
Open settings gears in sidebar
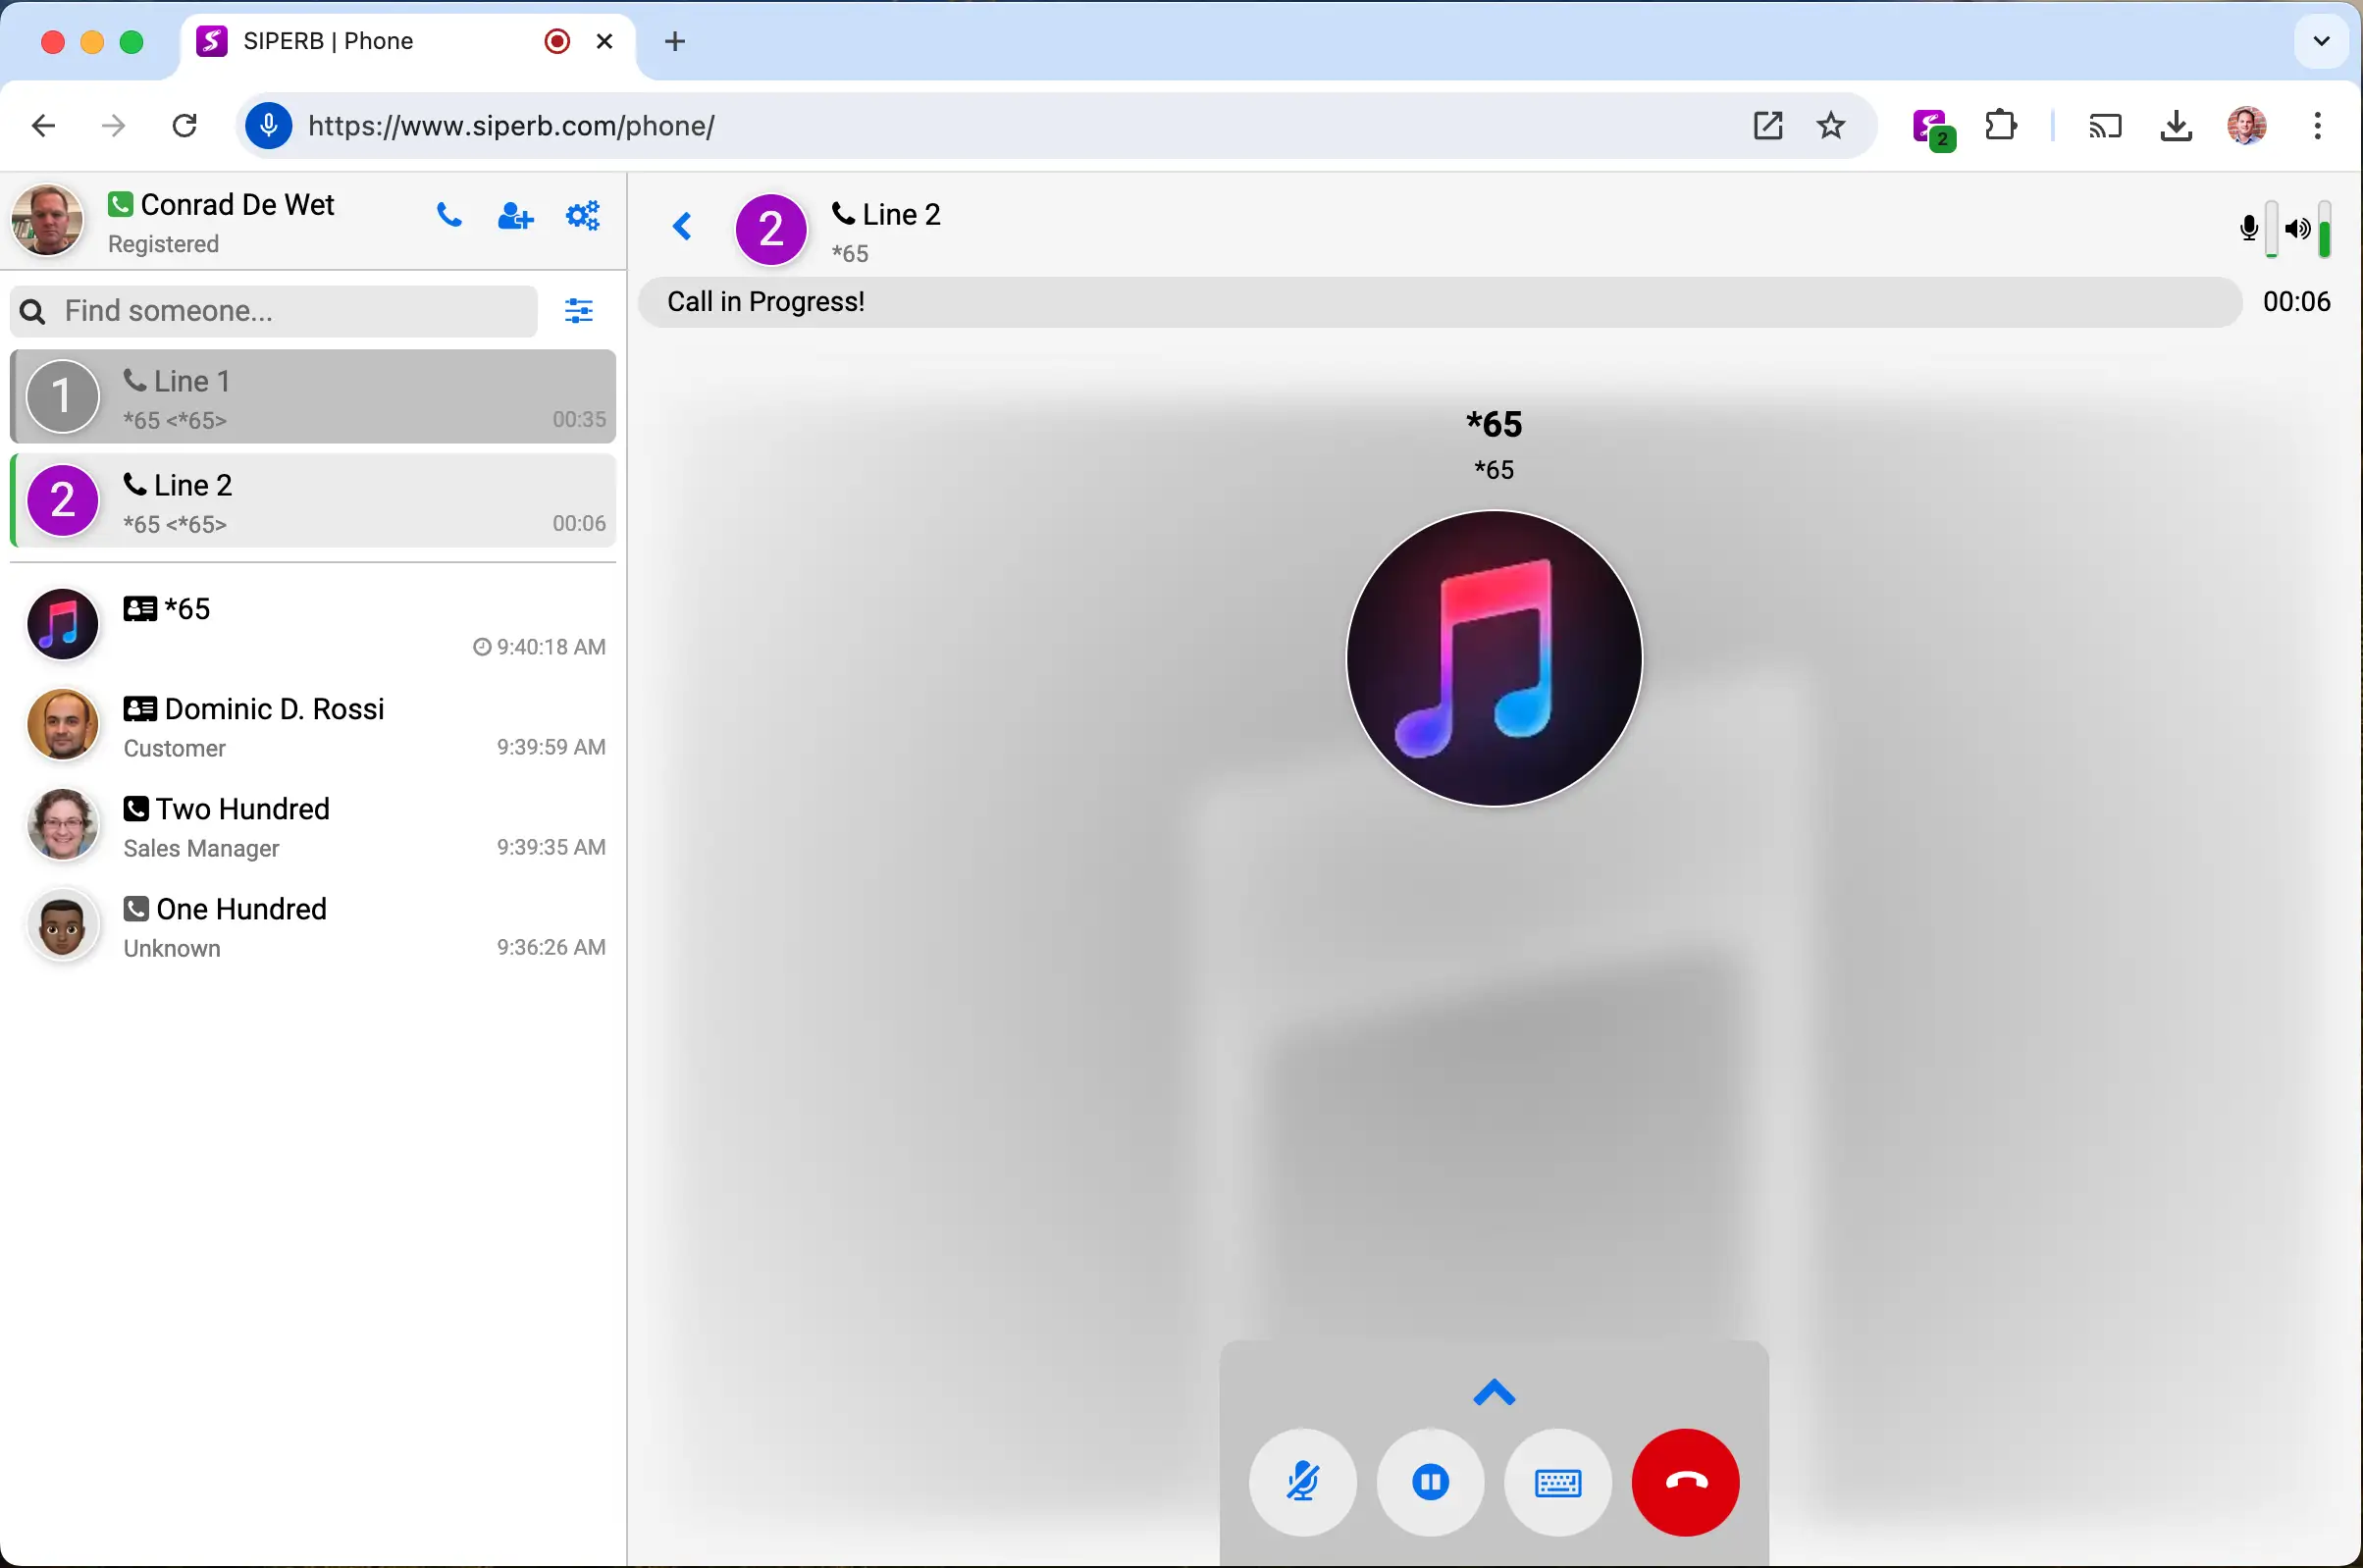tap(583, 215)
